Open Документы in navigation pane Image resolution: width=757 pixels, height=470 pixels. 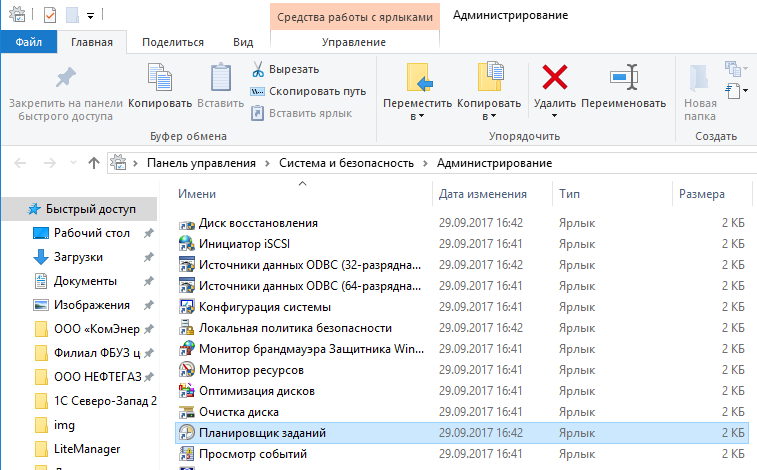[85, 281]
